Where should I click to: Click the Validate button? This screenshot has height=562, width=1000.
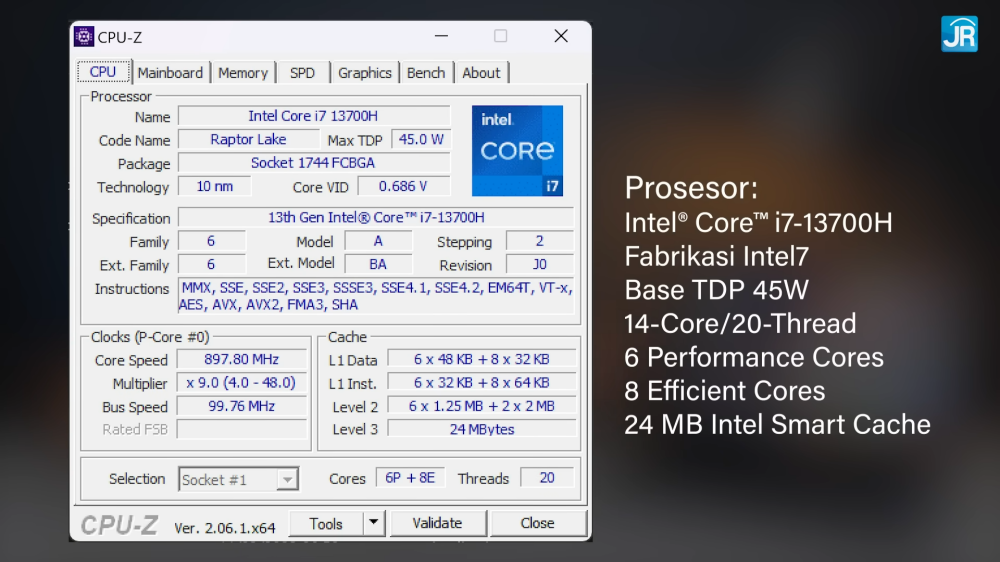(438, 523)
